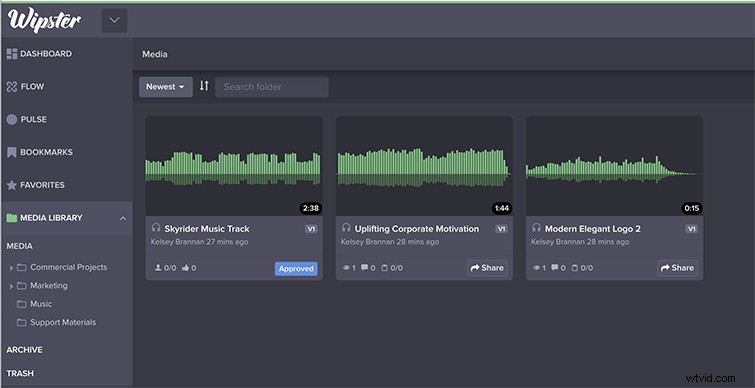Click the Modern Elegant Logo 2 title
The image size is (755, 388).
click(593, 229)
